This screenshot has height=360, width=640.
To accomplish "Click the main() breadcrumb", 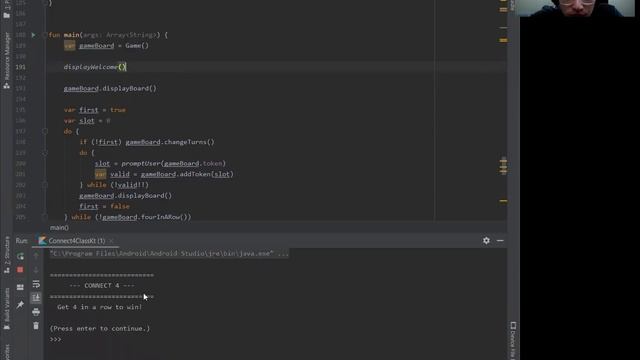I will [x=59, y=228].
